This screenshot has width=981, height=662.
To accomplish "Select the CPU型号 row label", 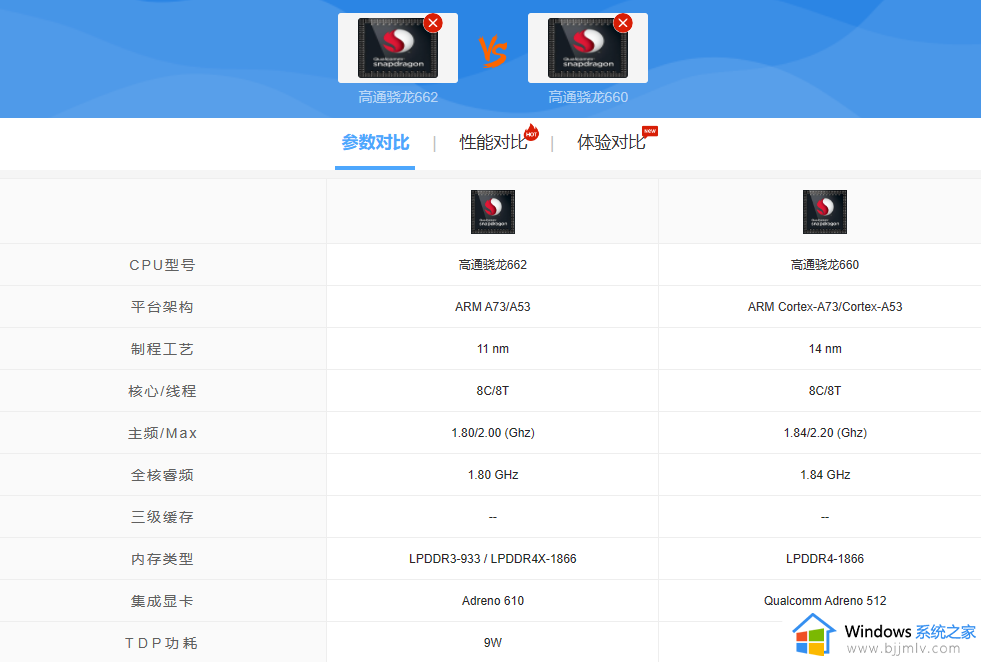I will click(x=163, y=265).
